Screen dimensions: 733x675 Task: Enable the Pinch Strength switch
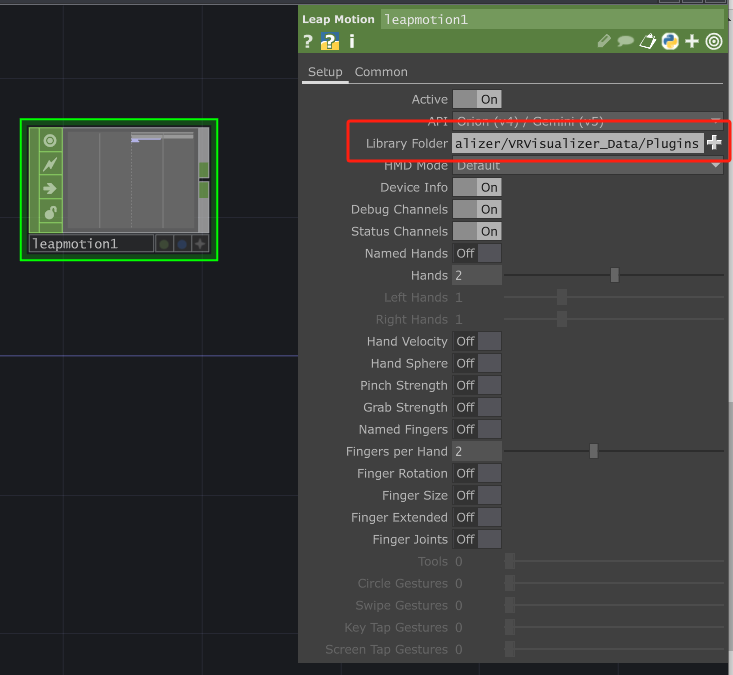477,385
